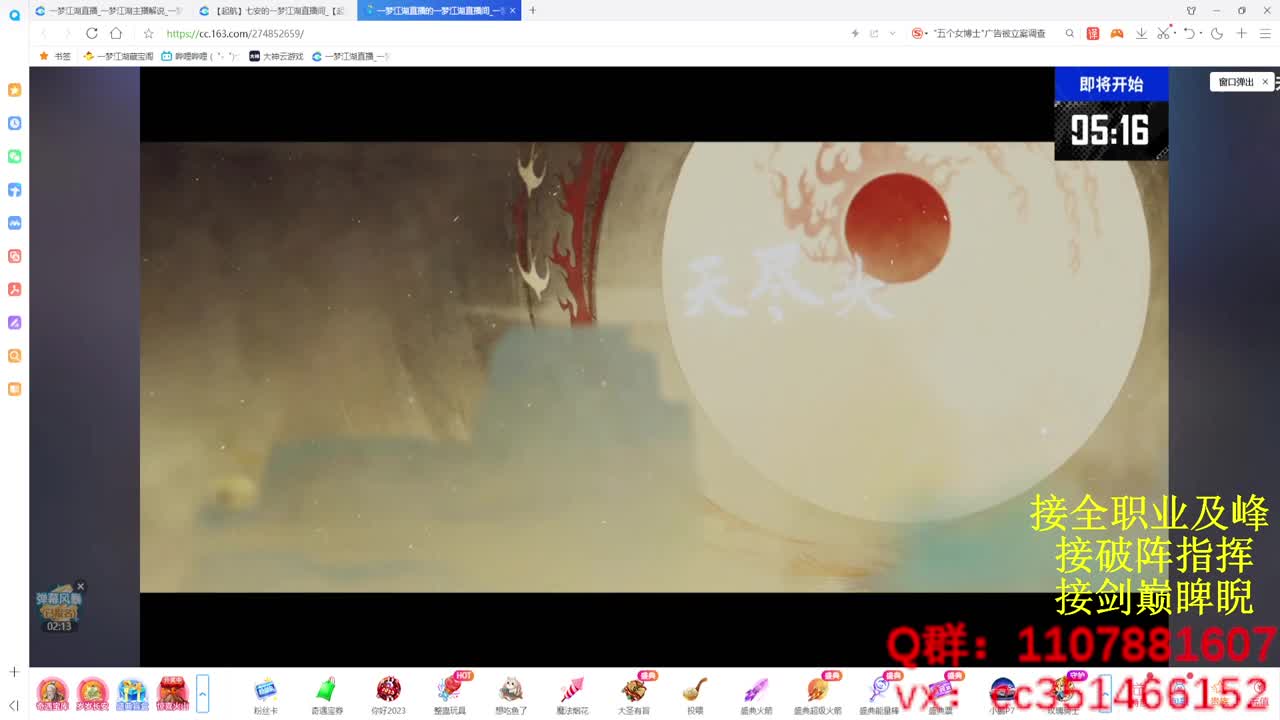Launch WeChat from the browser sidebar
1280x720 pixels.
click(x=14, y=156)
